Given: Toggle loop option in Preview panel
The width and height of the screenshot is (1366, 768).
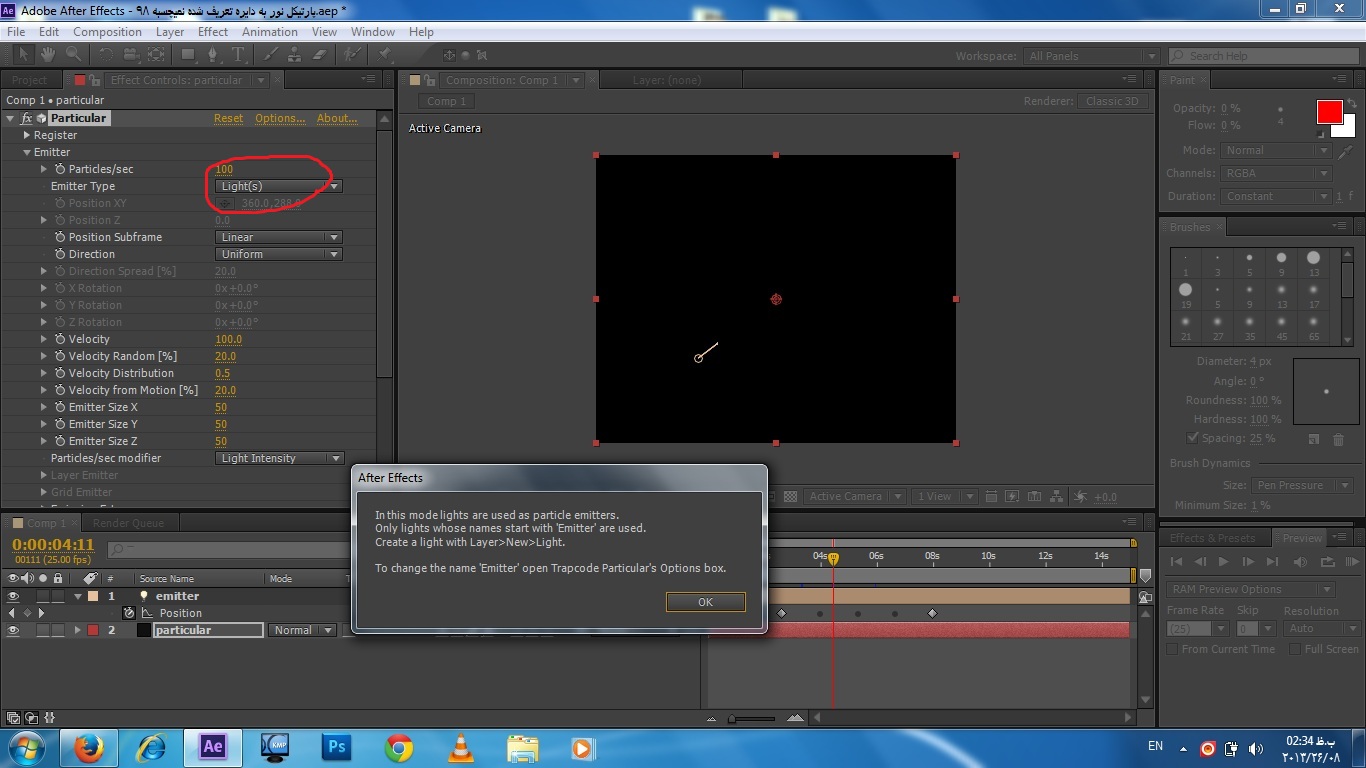Looking at the screenshot, I should pyautogui.click(x=1328, y=562).
